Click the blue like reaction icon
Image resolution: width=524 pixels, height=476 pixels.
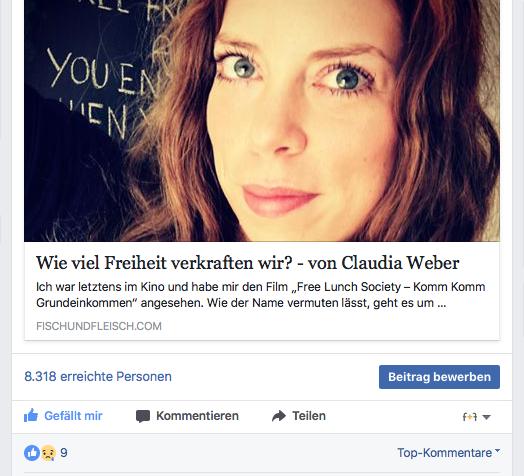(32, 453)
